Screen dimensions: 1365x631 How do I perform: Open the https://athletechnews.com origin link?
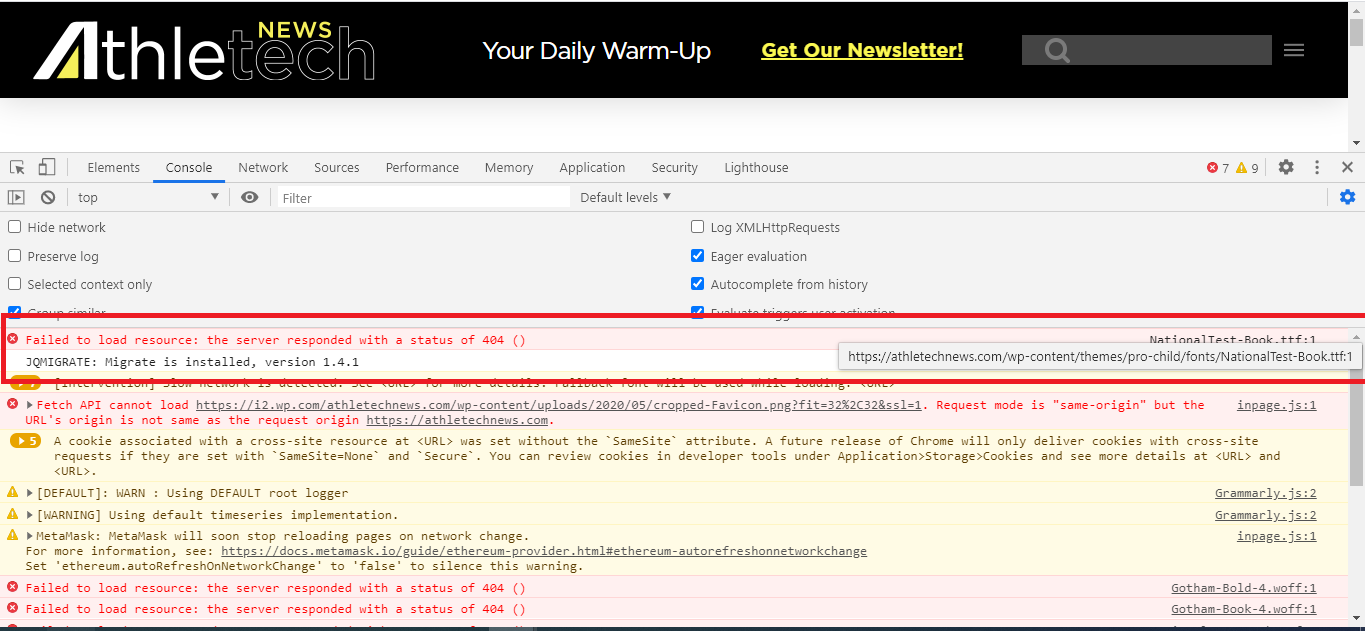coord(457,420)
